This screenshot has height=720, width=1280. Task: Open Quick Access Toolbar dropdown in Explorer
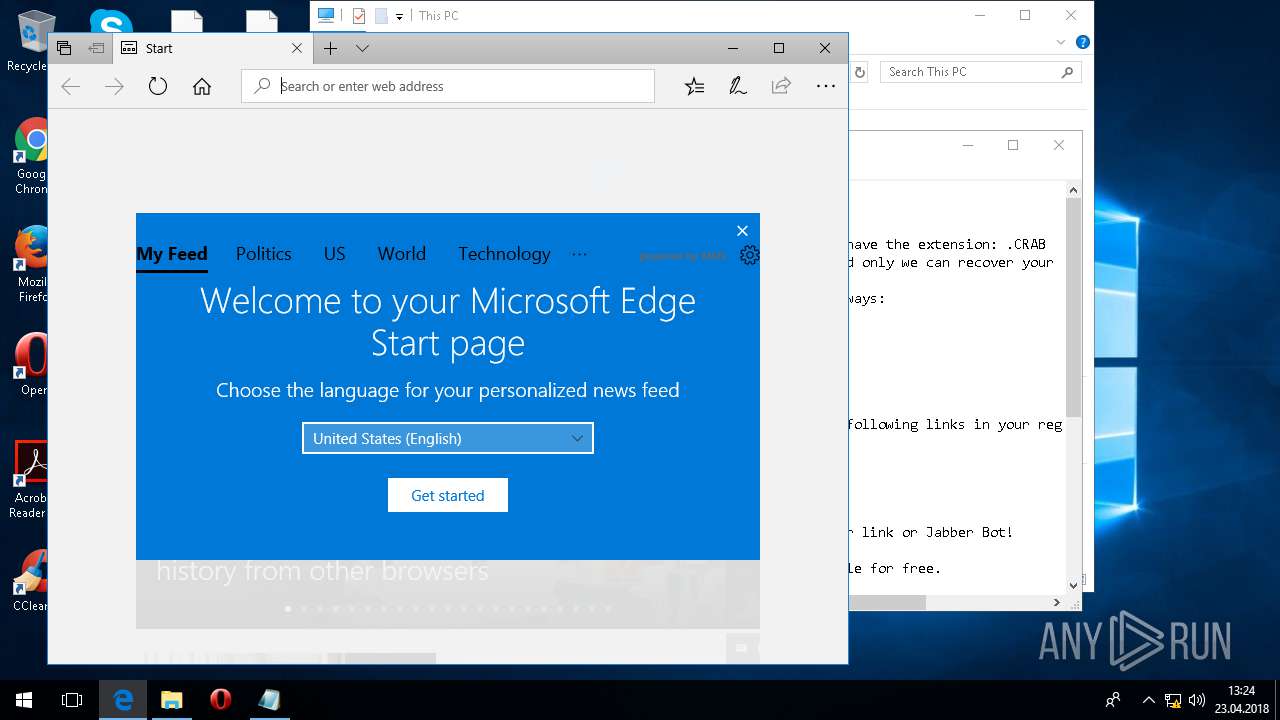click(x=399, y=16)
